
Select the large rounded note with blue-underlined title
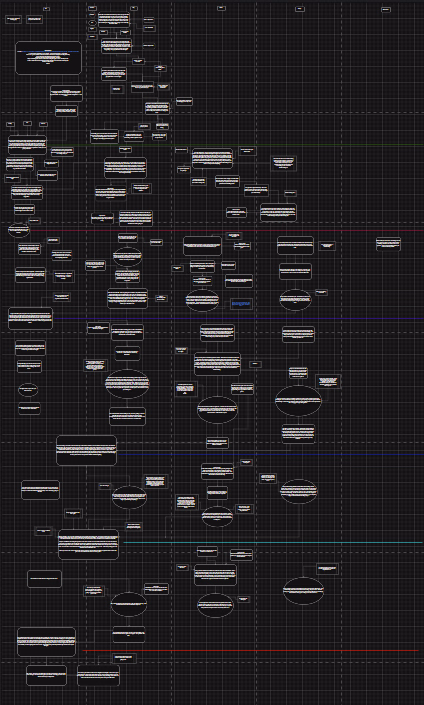49,58
